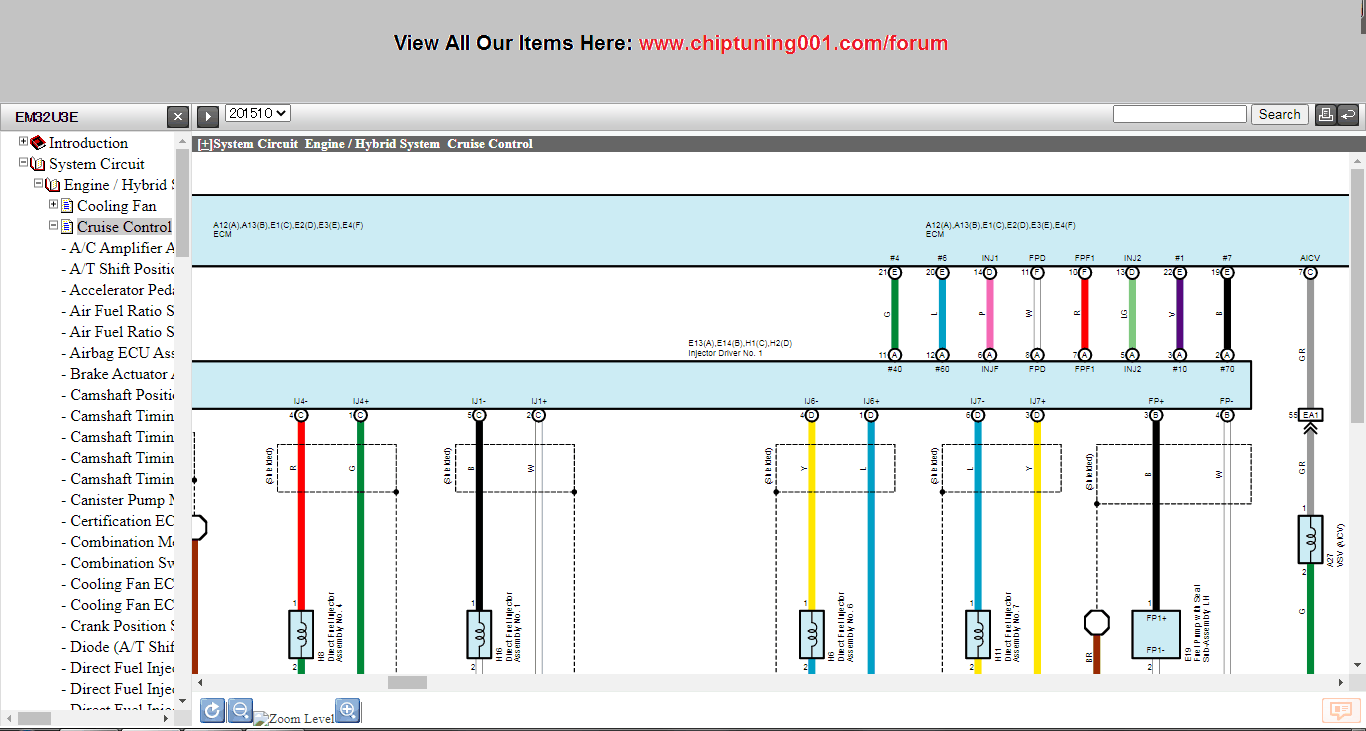The height and width of the screenshot is (731, 1366).
Task: Click into the search text field
Action: [1179, 114]
